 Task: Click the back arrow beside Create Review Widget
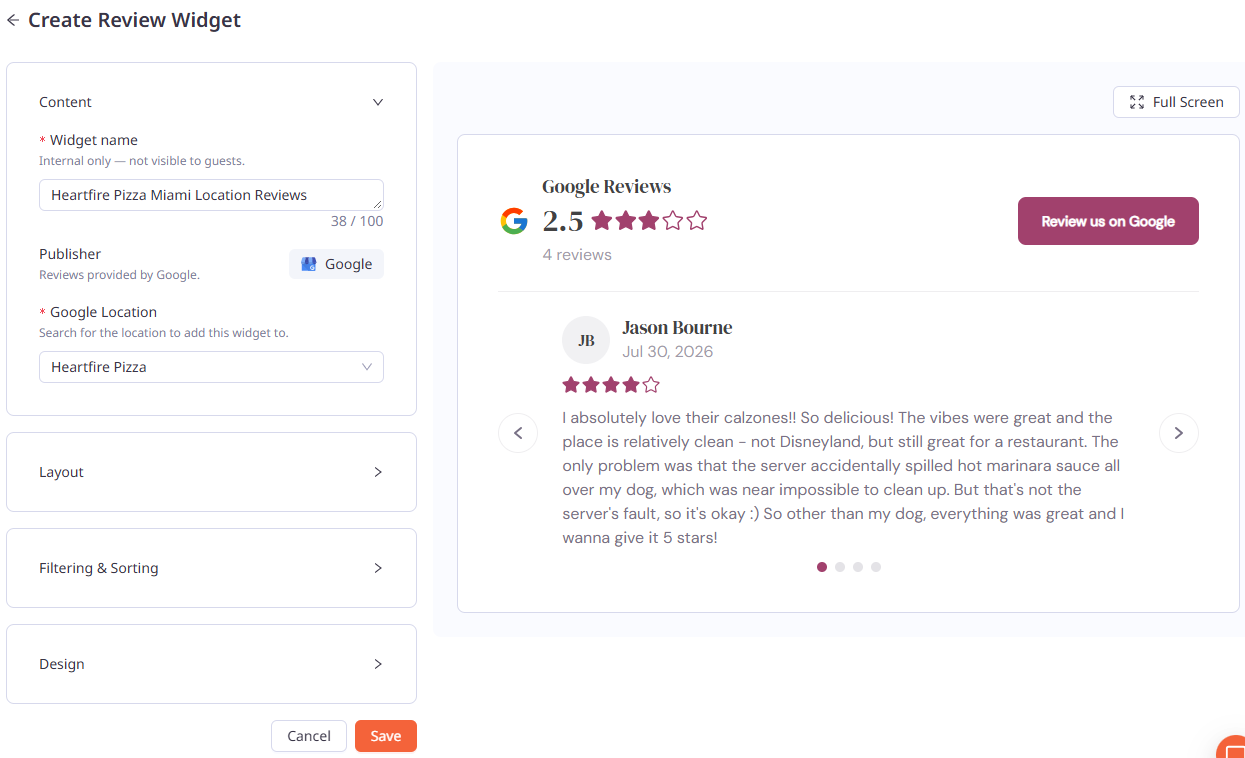click(13, 20)
